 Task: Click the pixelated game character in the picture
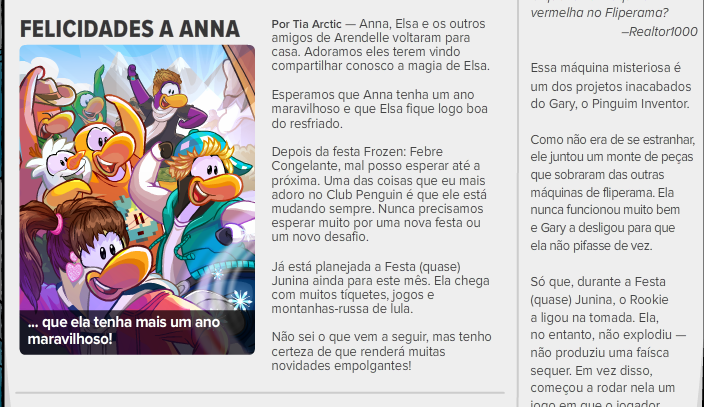tap(137, 220)
